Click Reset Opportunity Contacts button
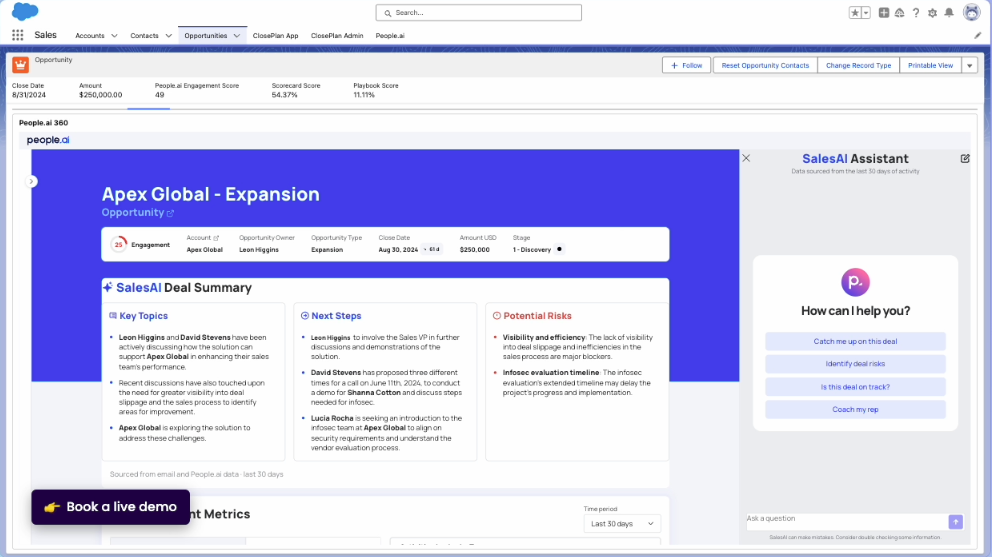The height and width of the screenshot is (557, 992). [x=765, y=65]
